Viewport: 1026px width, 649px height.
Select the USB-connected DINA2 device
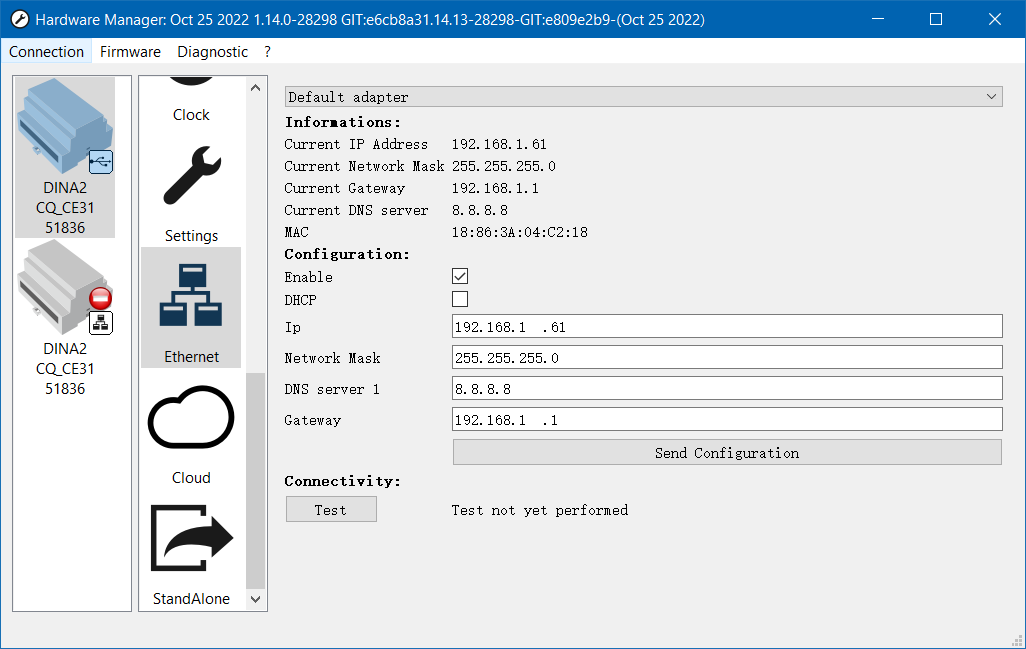[x=65, y=157]
